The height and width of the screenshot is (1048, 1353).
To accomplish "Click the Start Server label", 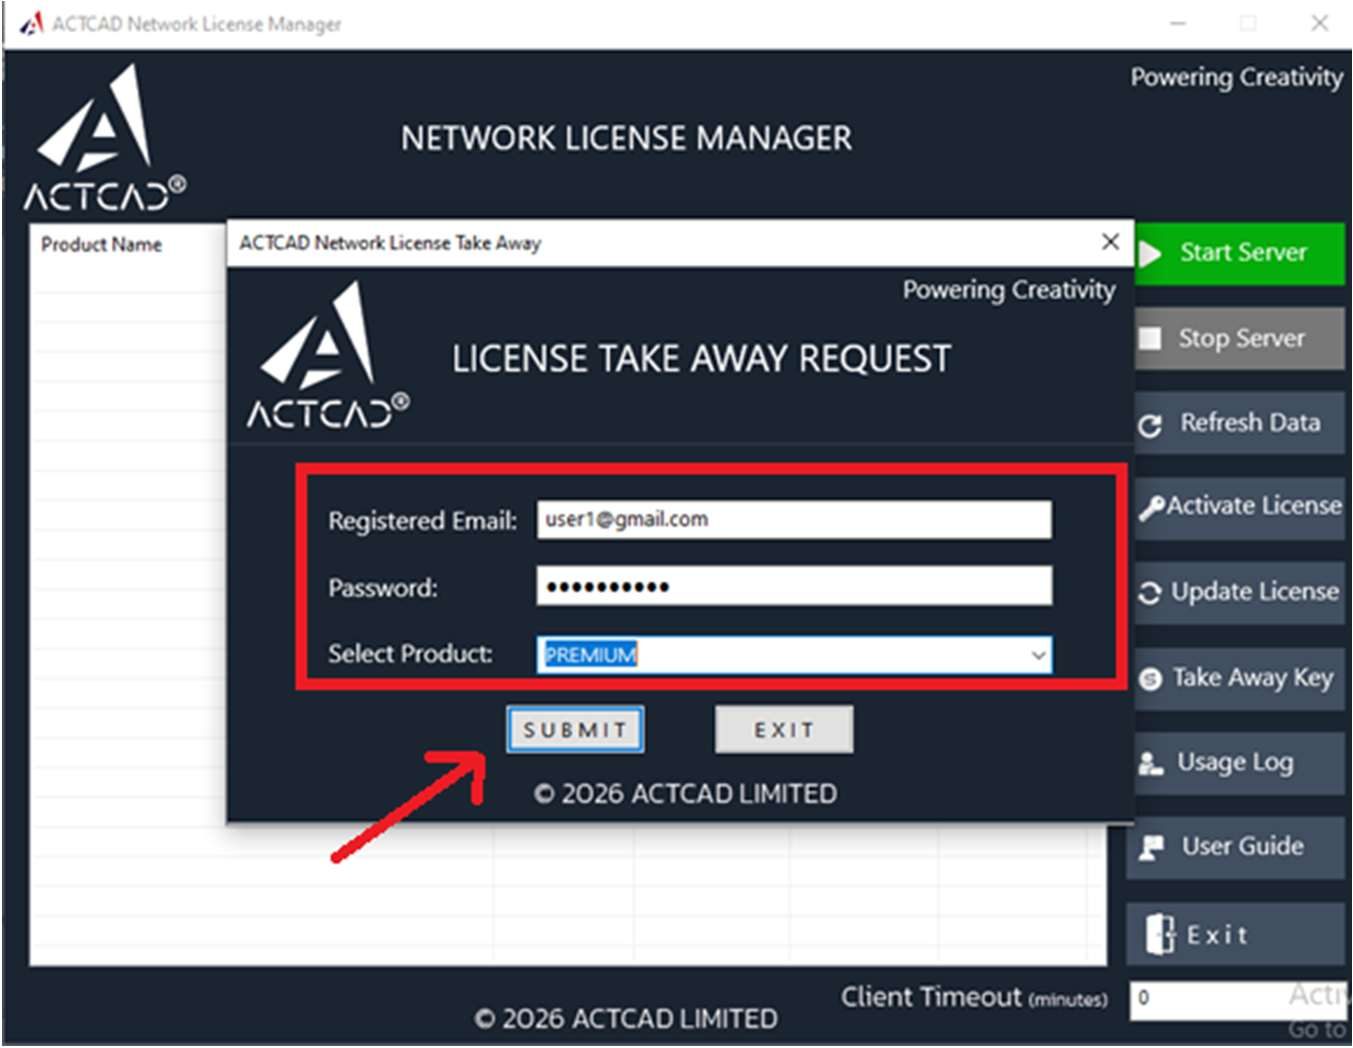I will (x=1243, y=252).
